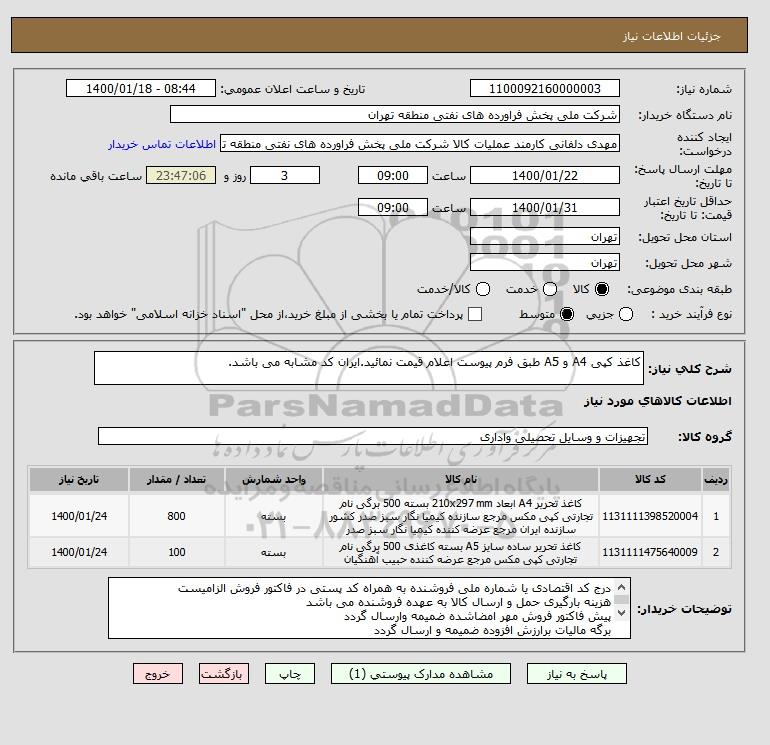Viewport: 770px width, 745px height.
Task: Click the کد کالا column header
Action: tap(650, 479)
